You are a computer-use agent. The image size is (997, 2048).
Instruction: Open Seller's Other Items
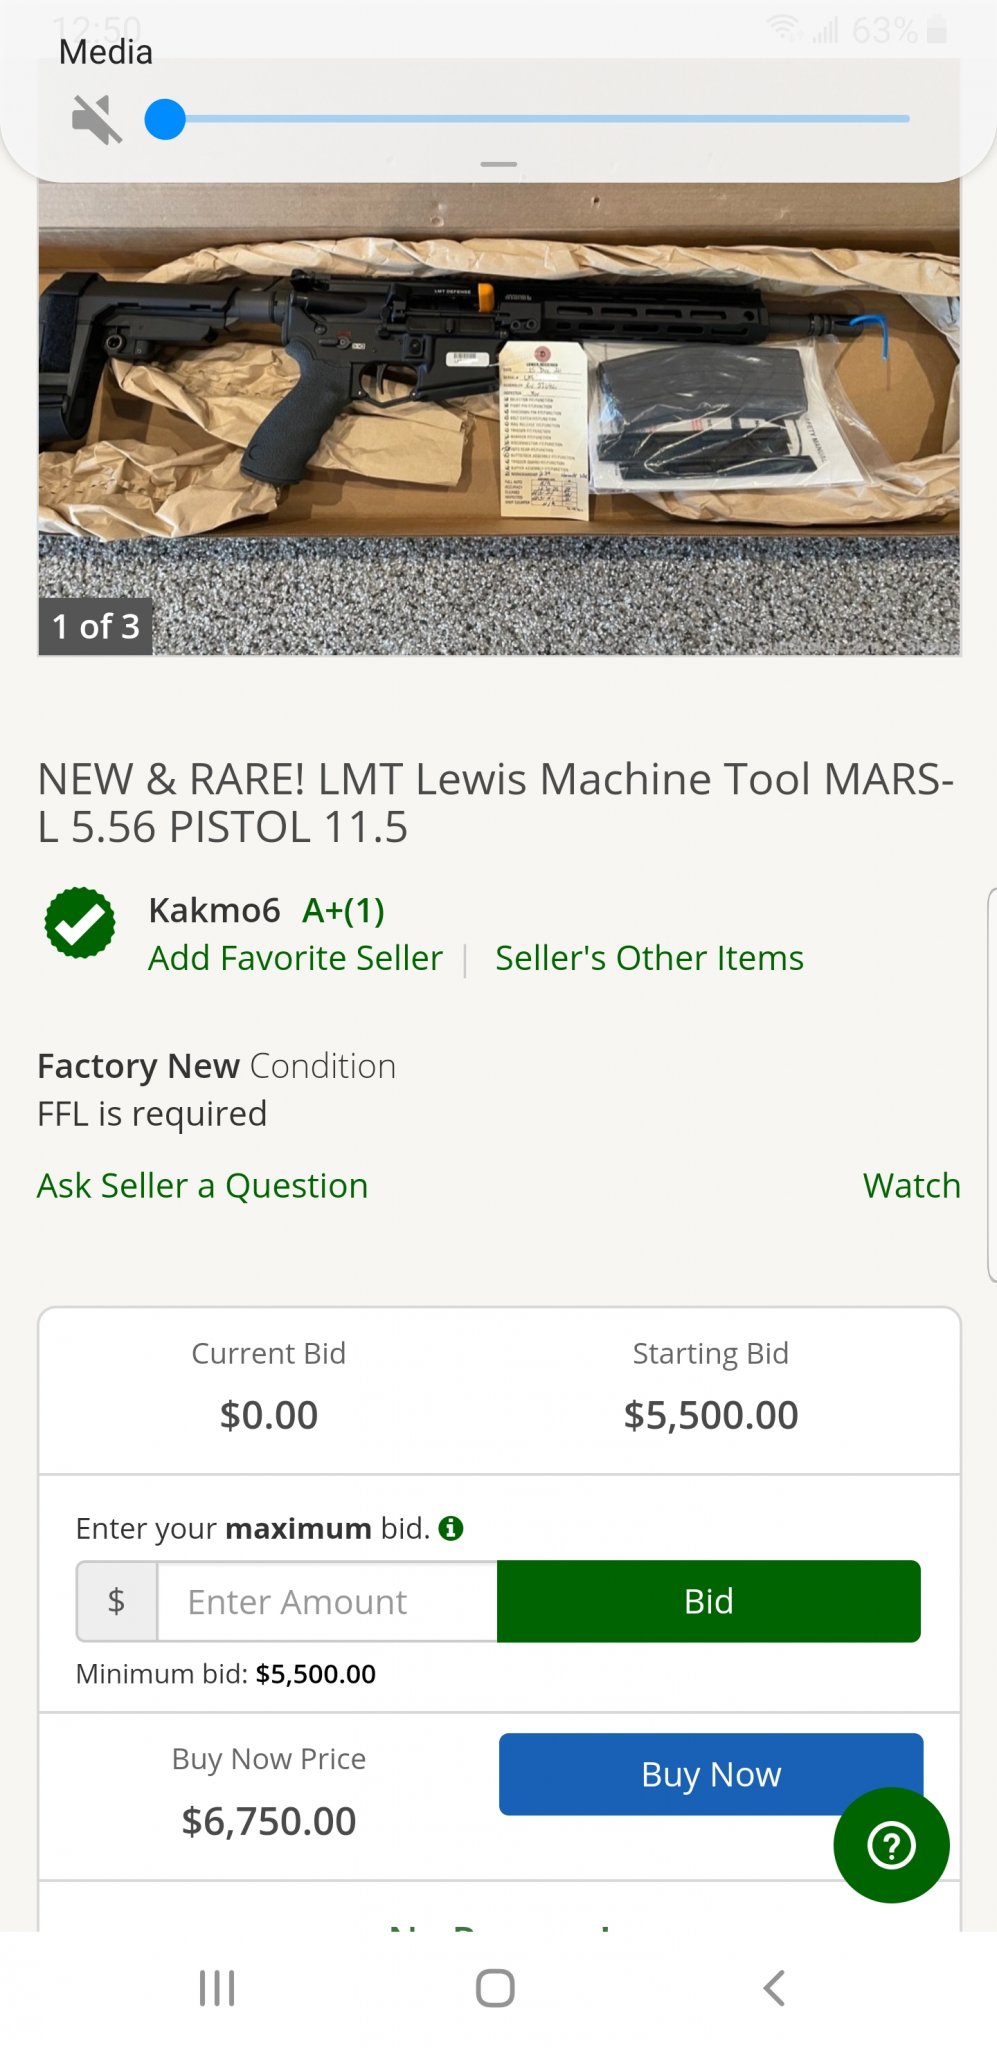click(x=649, y=958)
